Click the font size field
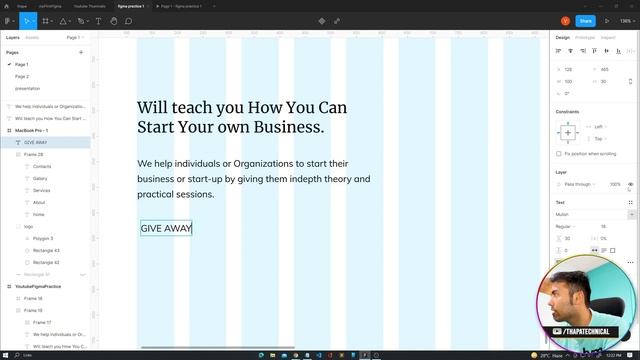This screenshot has height=360, width=640. pos(604,227)
